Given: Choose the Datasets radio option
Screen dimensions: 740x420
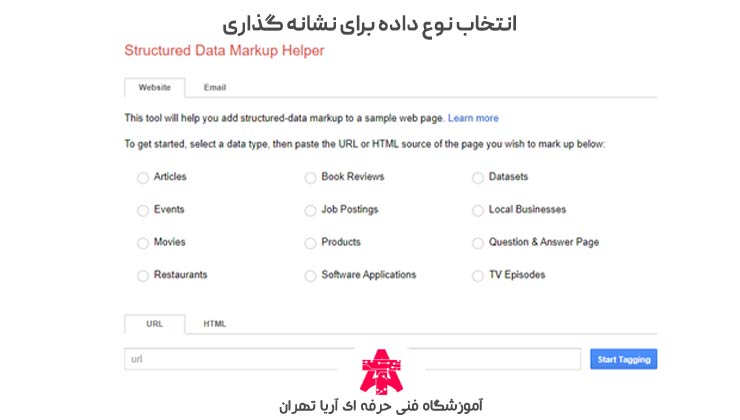Looking at the screenshot, I should (478, 178).
